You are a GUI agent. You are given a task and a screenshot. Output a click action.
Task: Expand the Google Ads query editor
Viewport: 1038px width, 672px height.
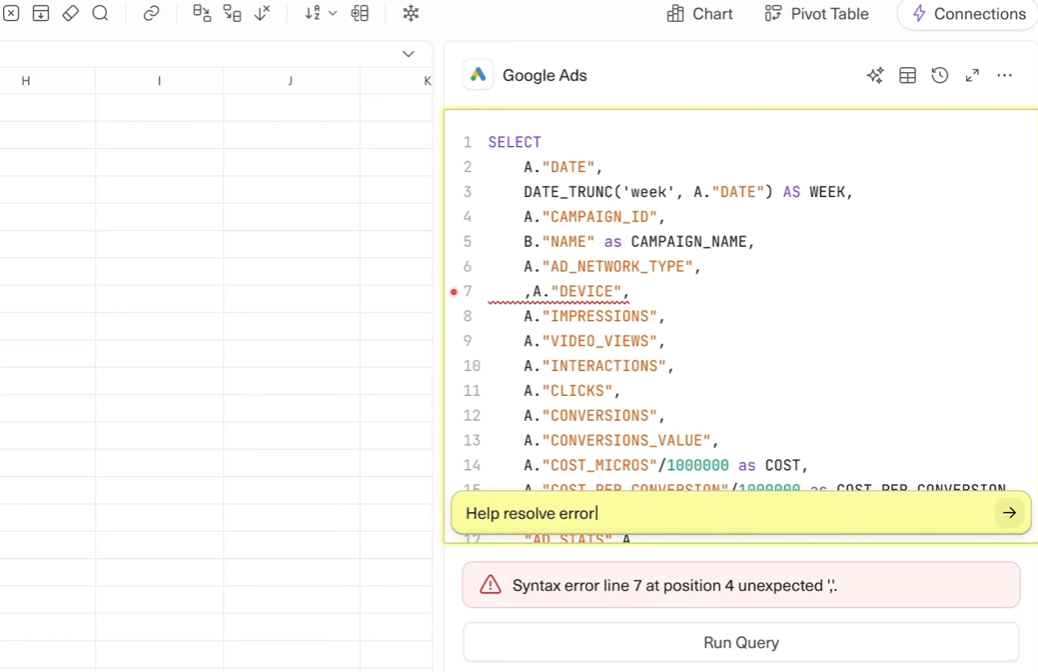coord(971,75)
